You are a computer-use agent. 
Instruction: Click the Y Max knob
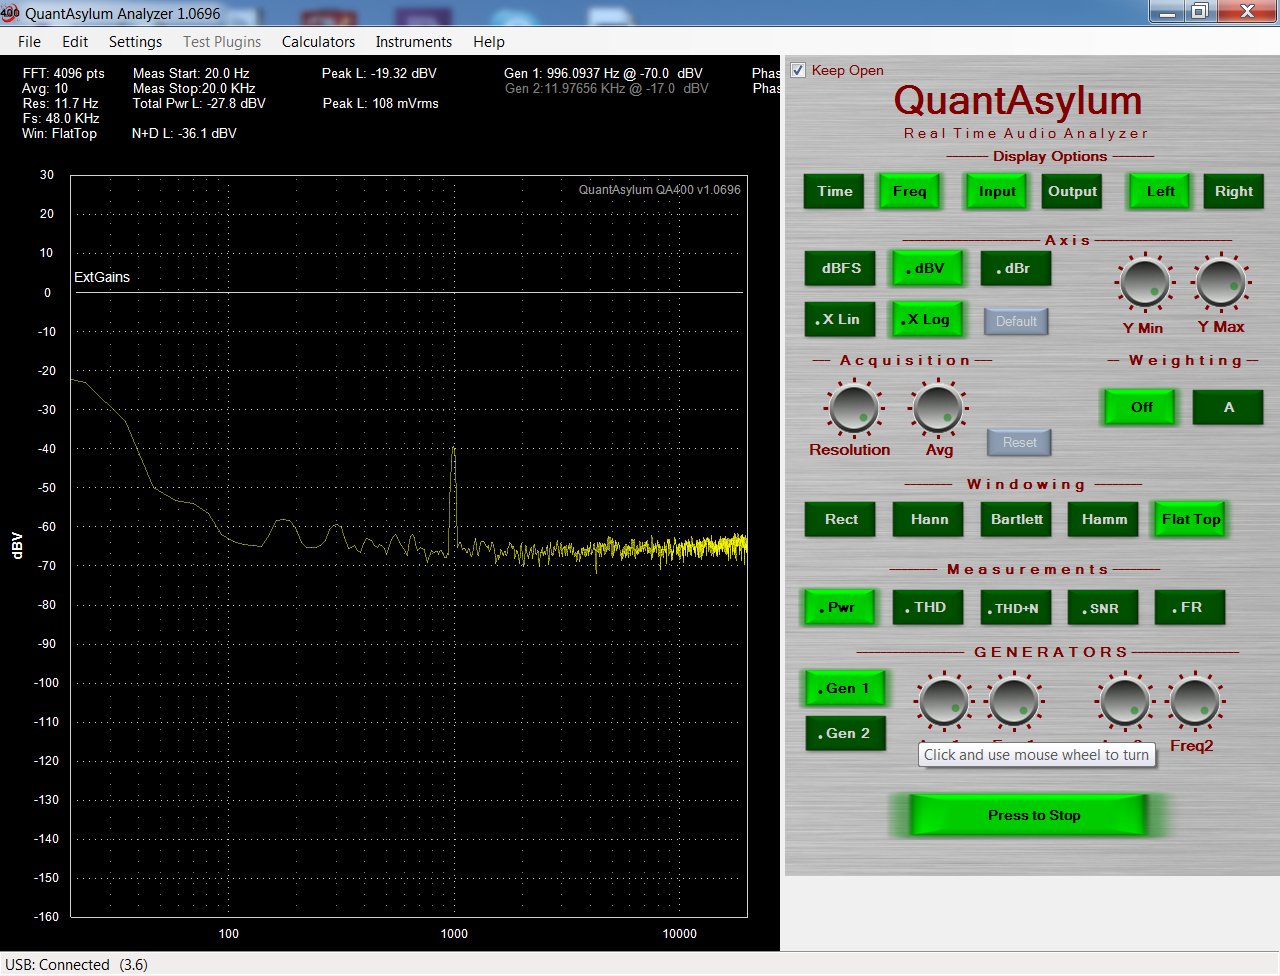click(x=1220, y=282)
